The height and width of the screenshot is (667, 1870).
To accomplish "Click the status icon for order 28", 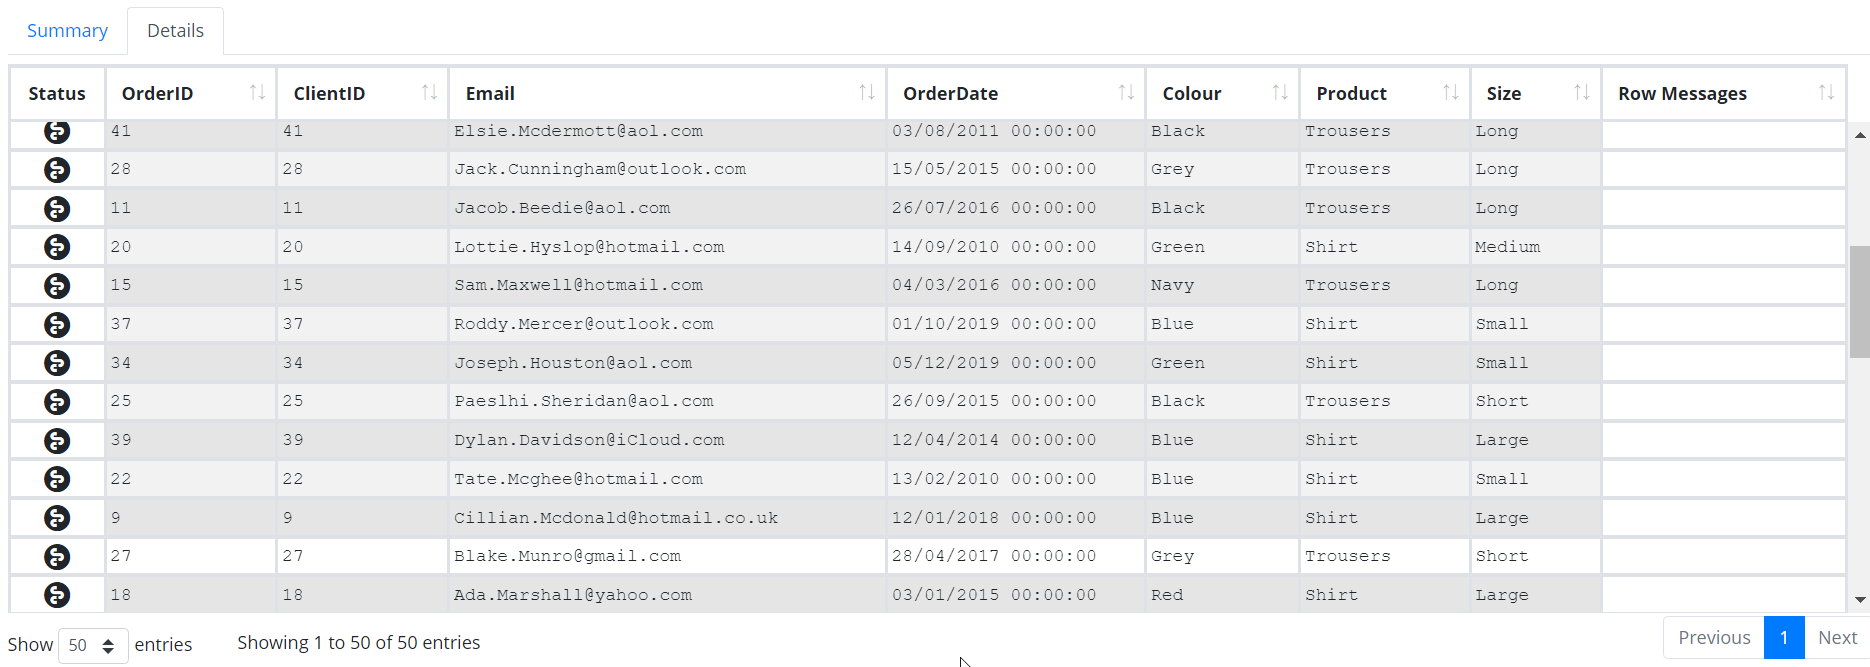I will click(x=57, y=170).
